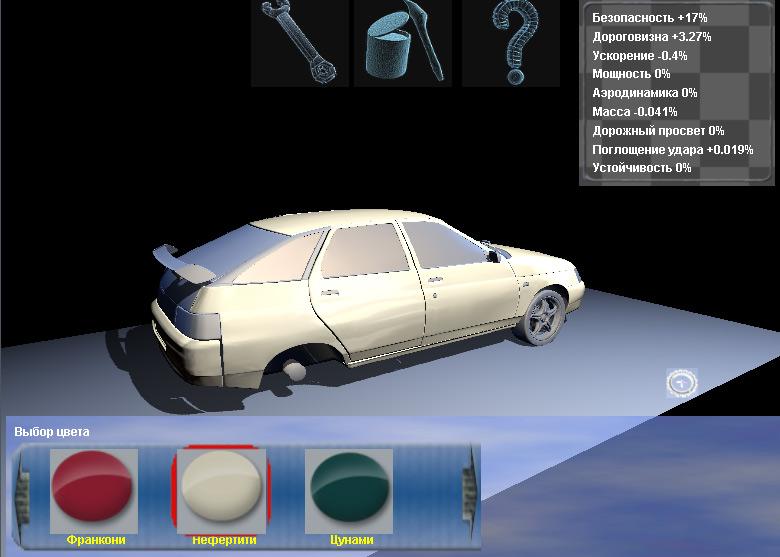Click the Цунами color name label
The width and height of the screenshot is (780, 557).
pos(351,540)
